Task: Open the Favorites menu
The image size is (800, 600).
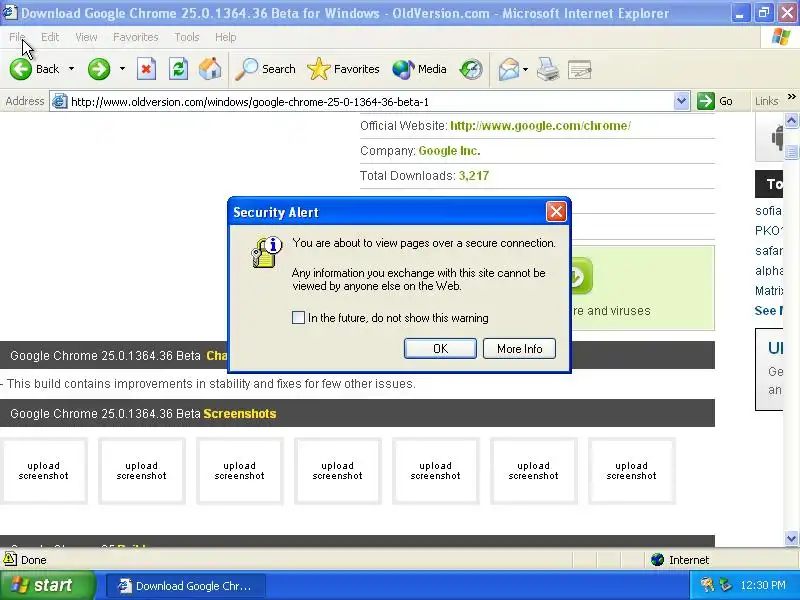Action: tap(136, 37)
